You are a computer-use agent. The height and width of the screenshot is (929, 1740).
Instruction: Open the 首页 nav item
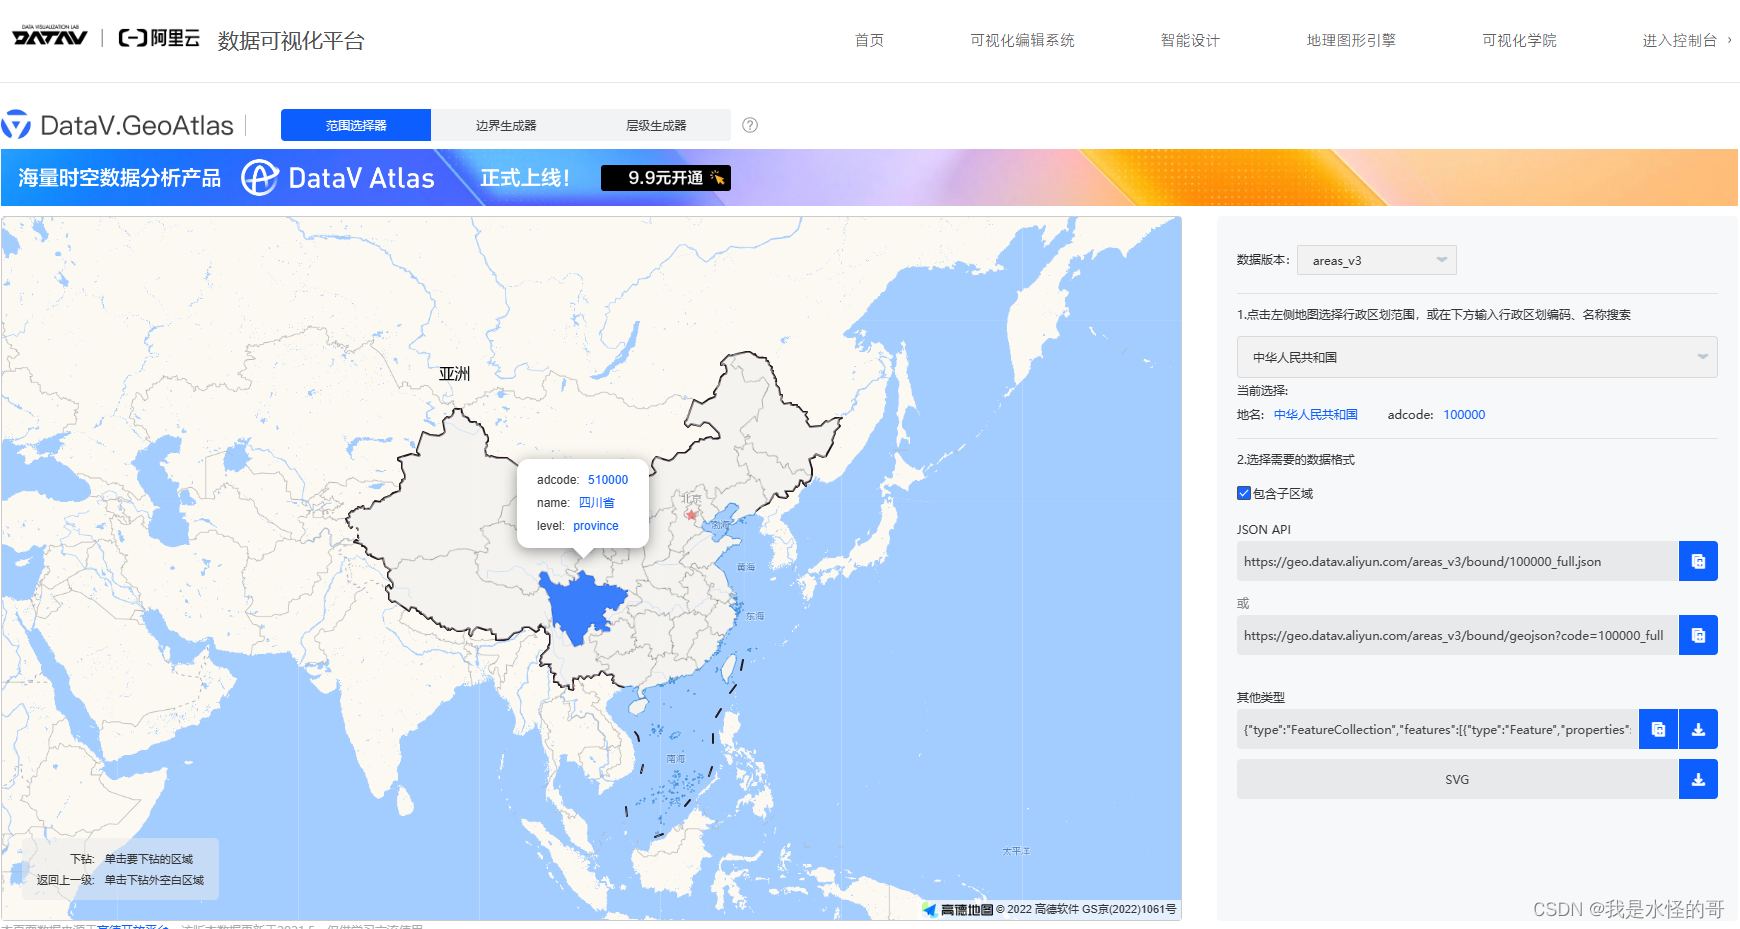click(869, 40)
